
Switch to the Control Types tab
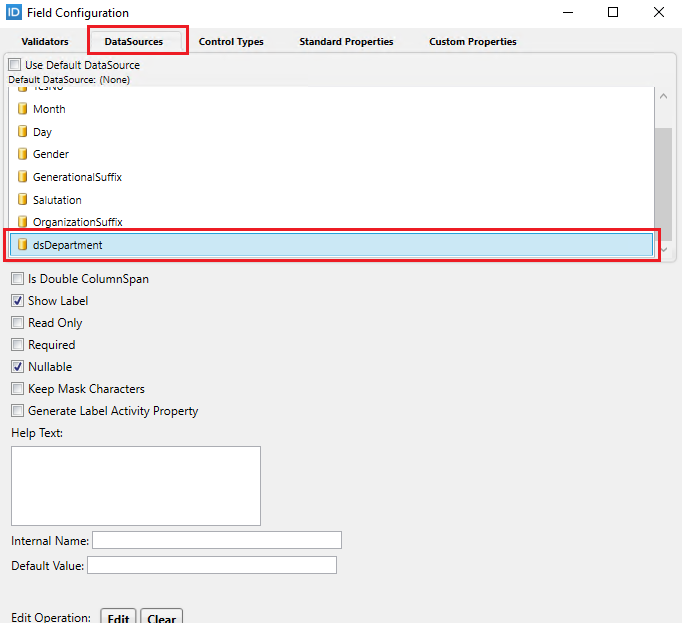[231, 42]
